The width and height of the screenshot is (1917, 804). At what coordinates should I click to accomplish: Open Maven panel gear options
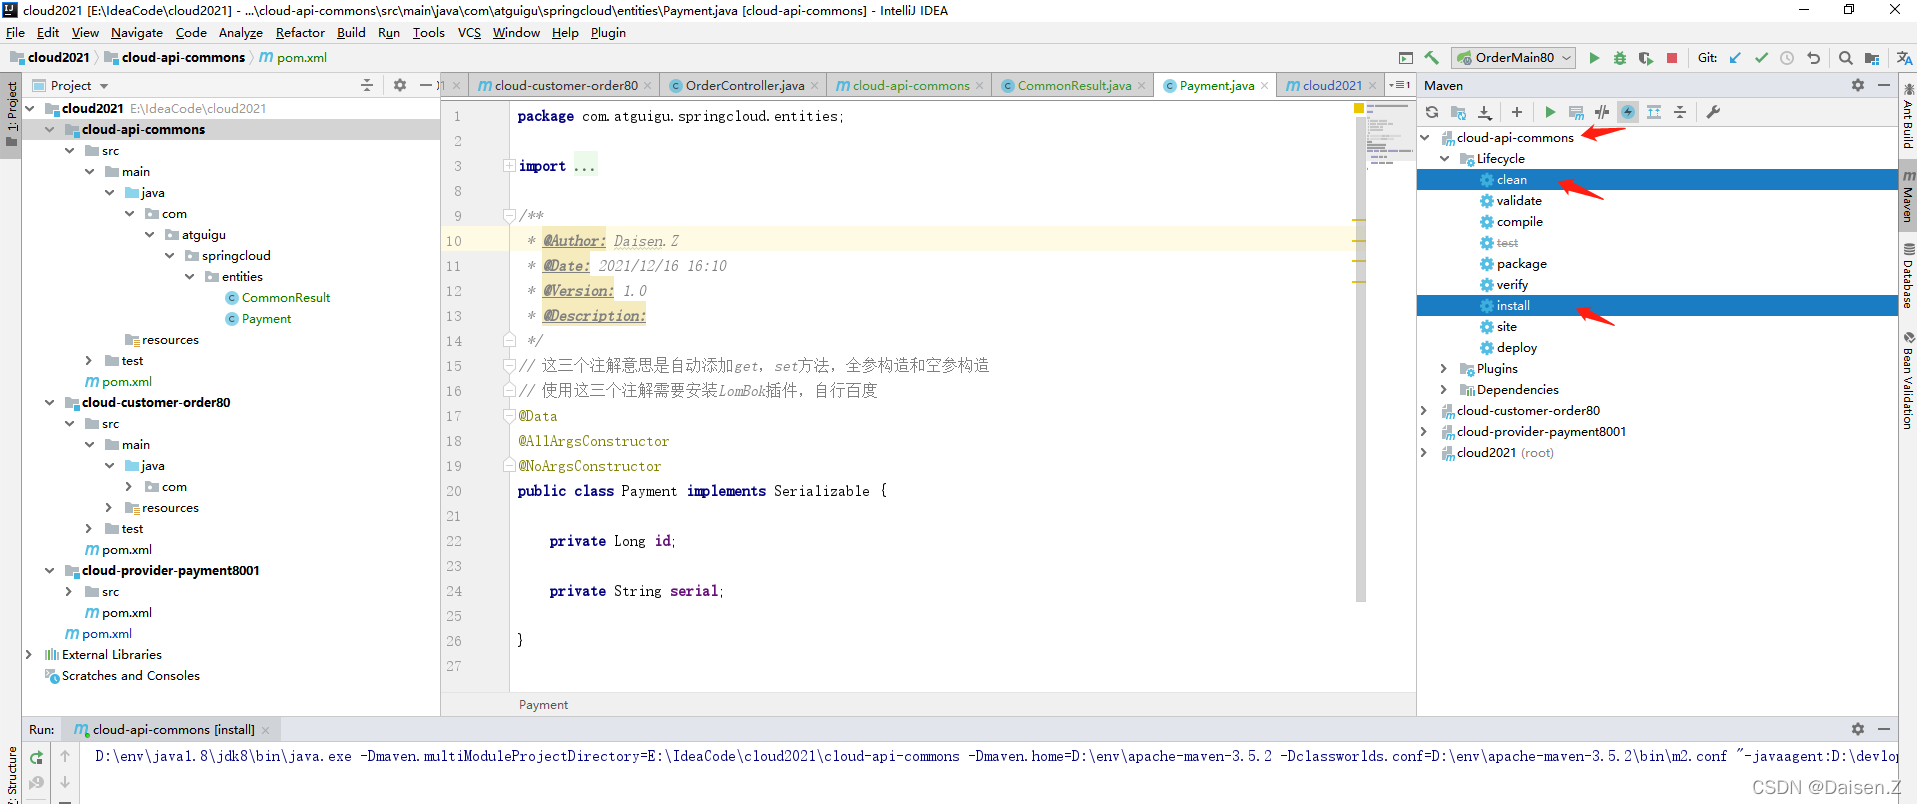pos(1858,85)
